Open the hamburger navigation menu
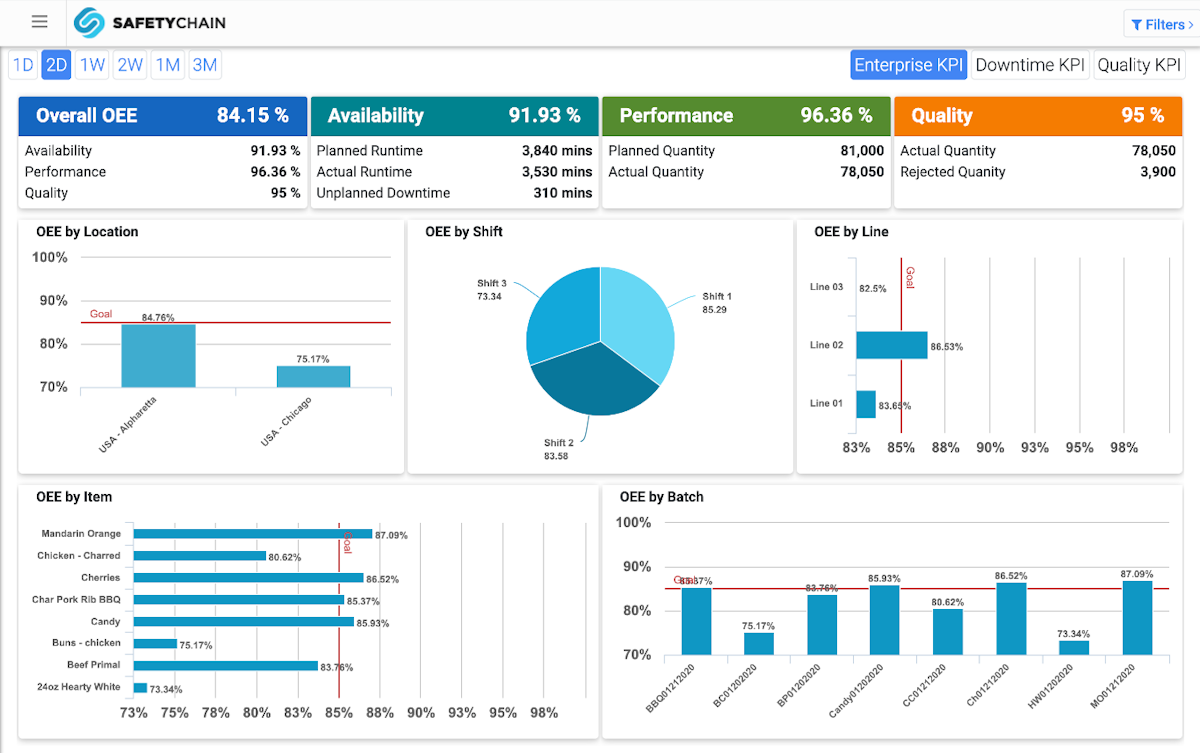 [x=38, y=21]
